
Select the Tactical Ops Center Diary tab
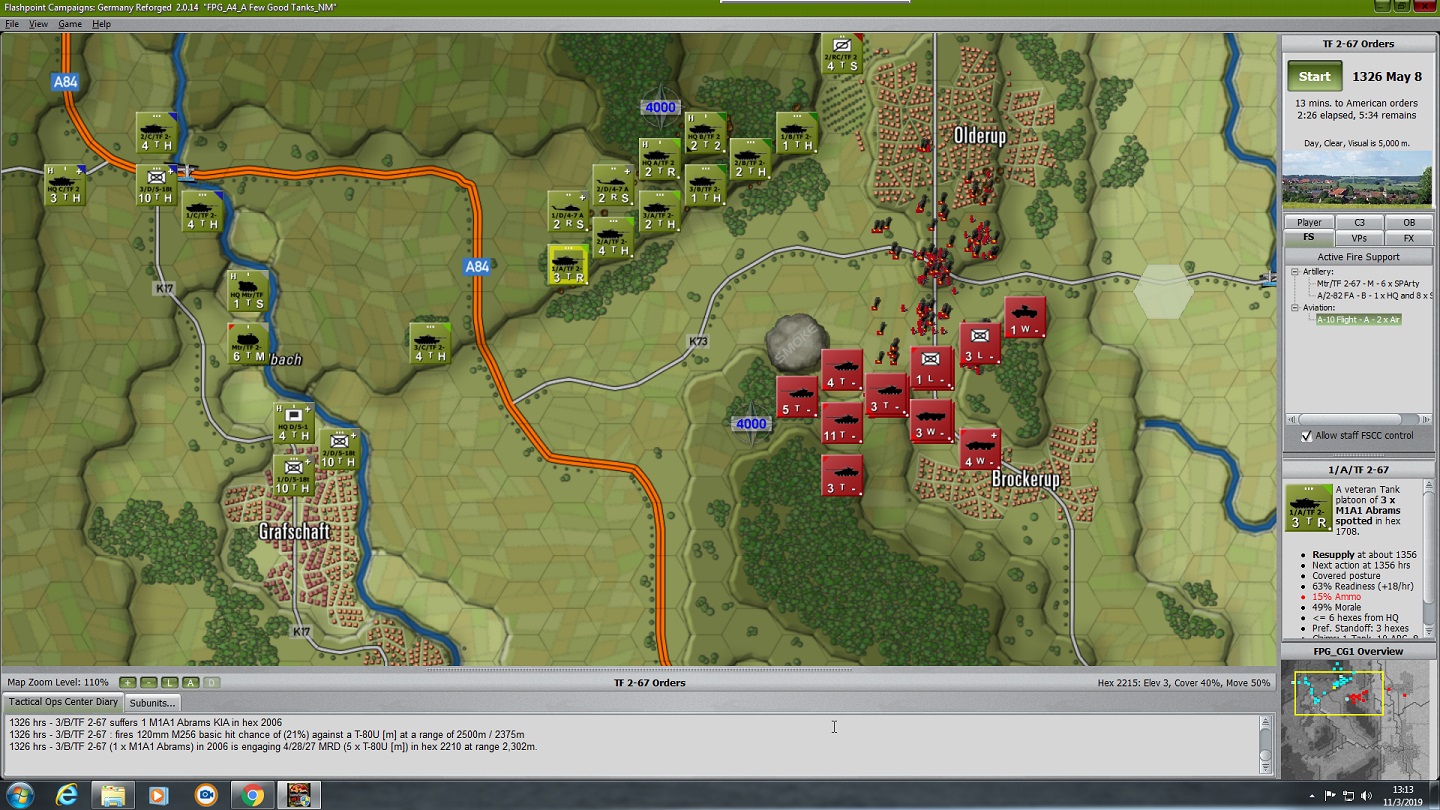64,702
